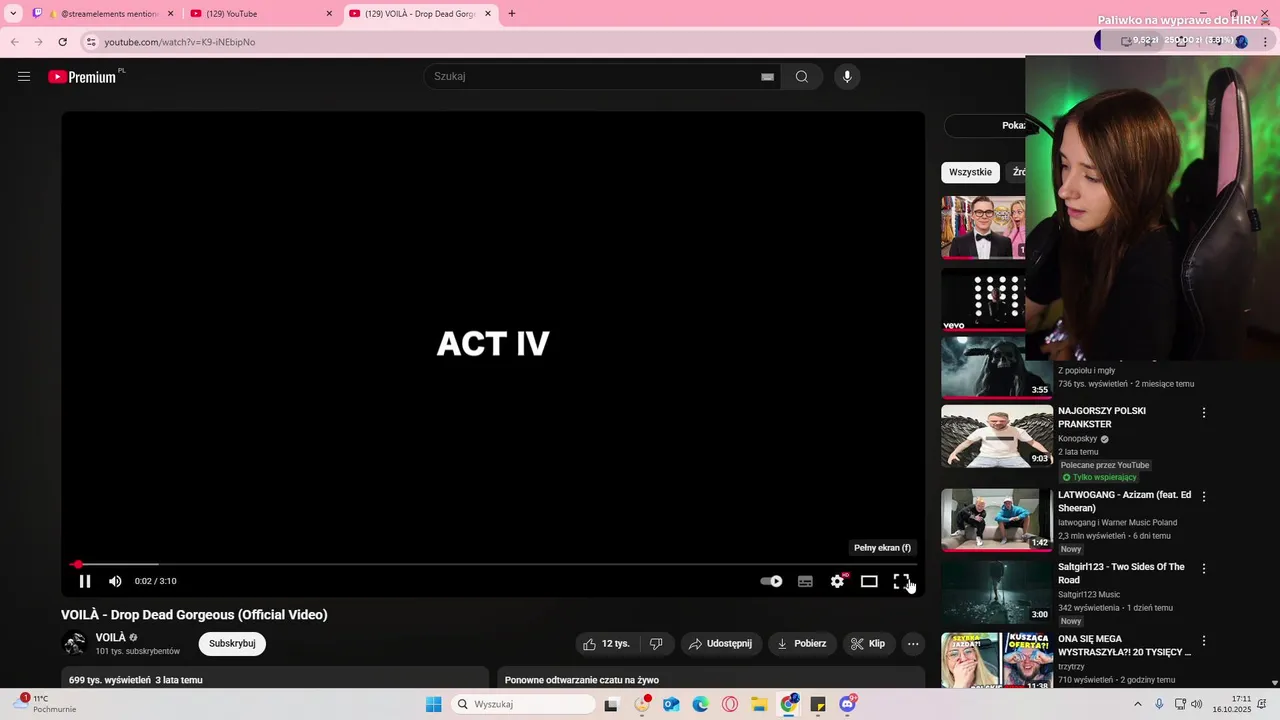This screenshot has width=1280, height=720.
Task: Dislike the video
Action: point(656,644)
